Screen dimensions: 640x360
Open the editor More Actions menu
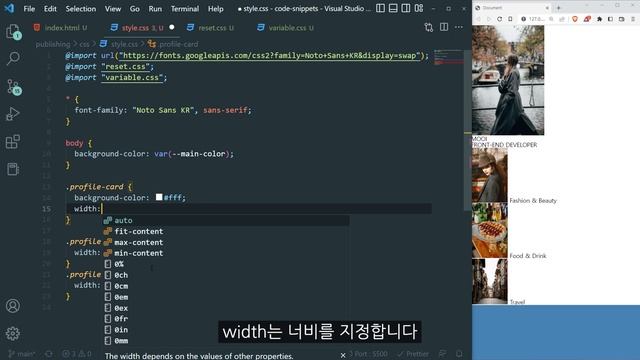pos(459,27)
